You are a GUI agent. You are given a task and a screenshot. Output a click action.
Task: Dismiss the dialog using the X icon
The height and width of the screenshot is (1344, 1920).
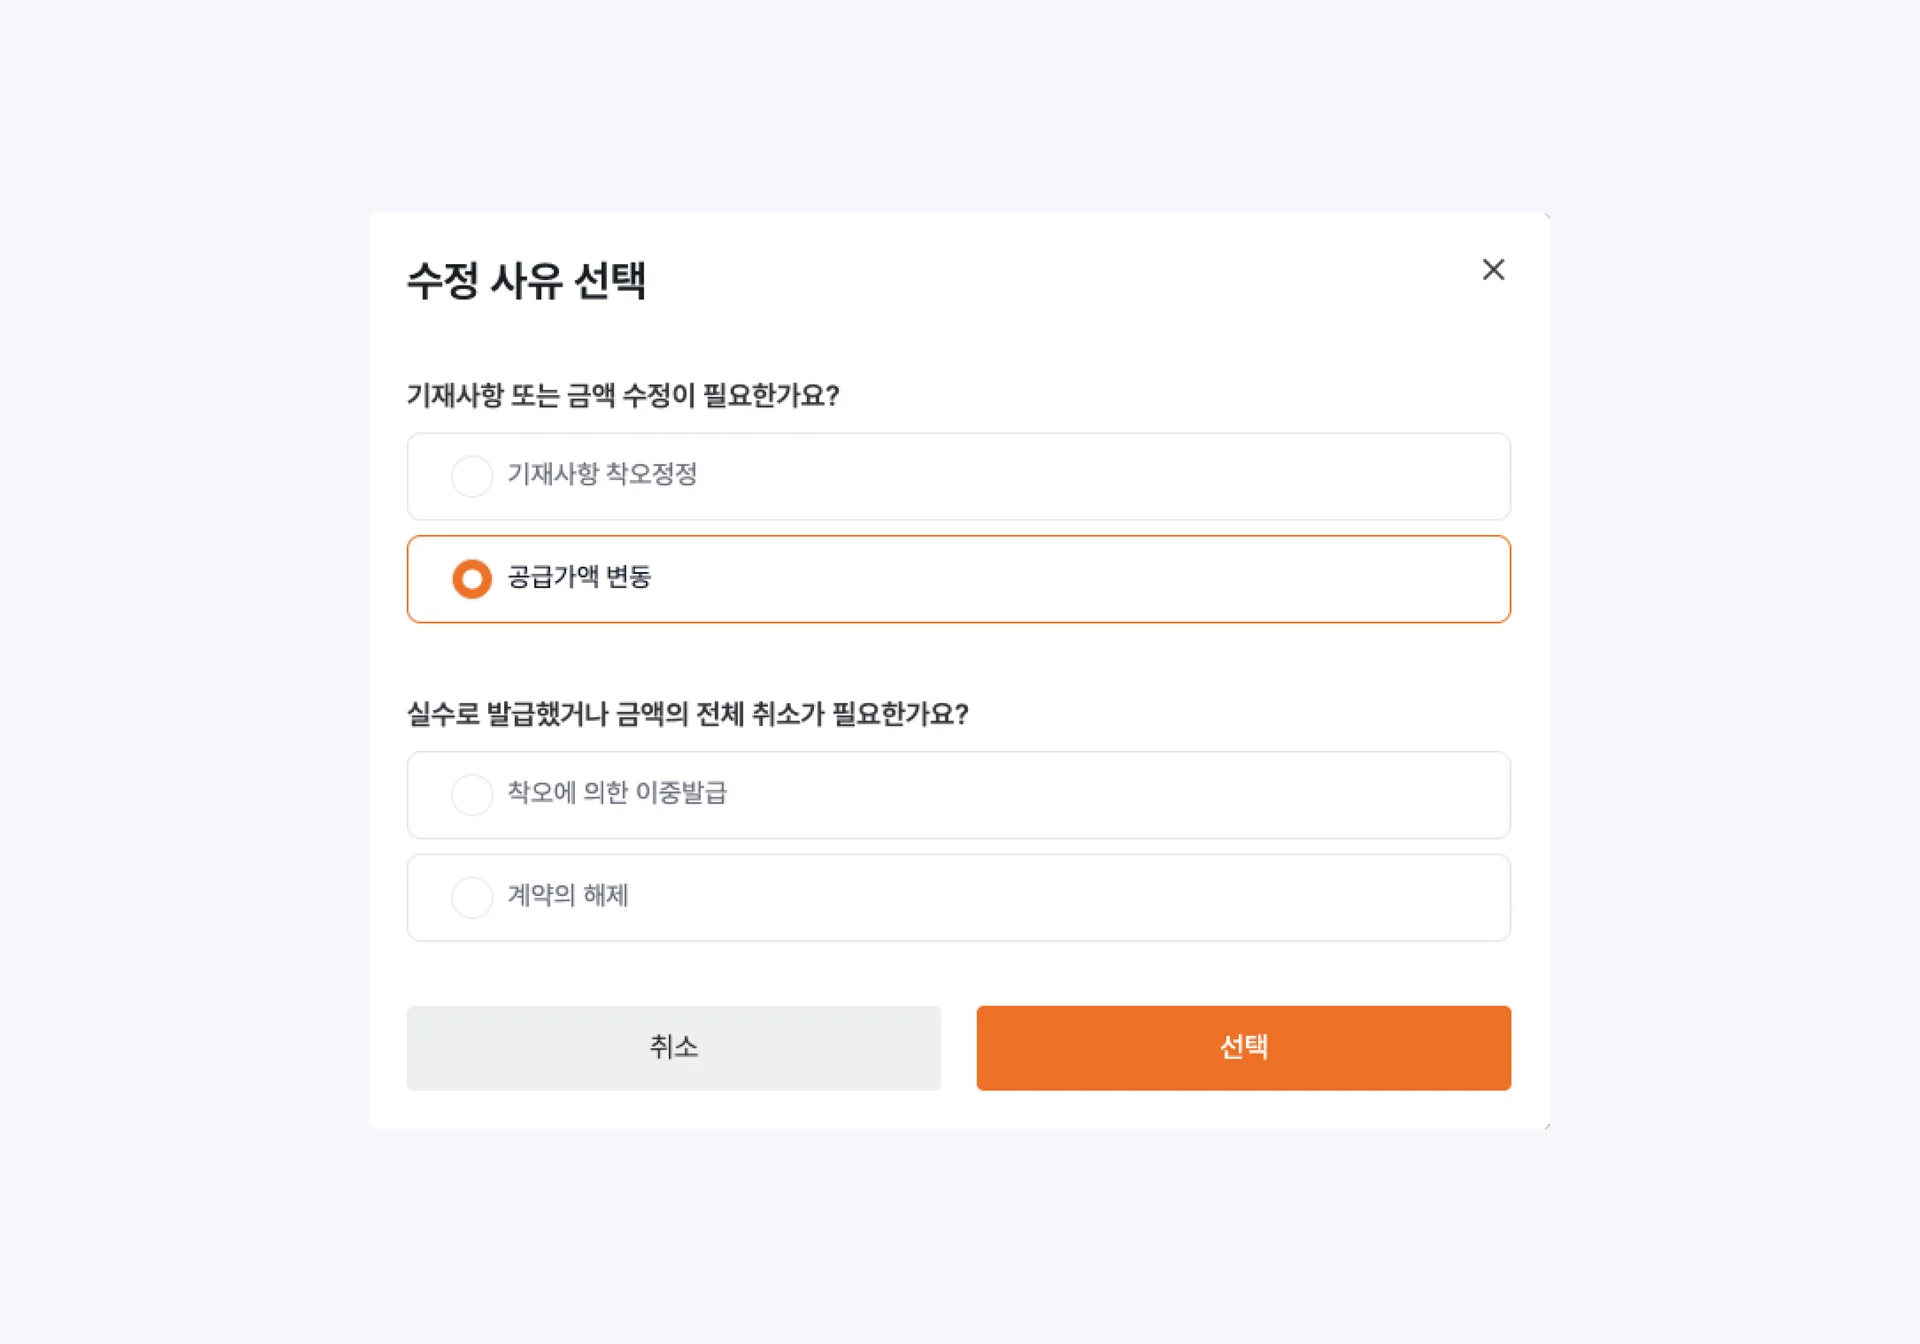coord(1493,270)
